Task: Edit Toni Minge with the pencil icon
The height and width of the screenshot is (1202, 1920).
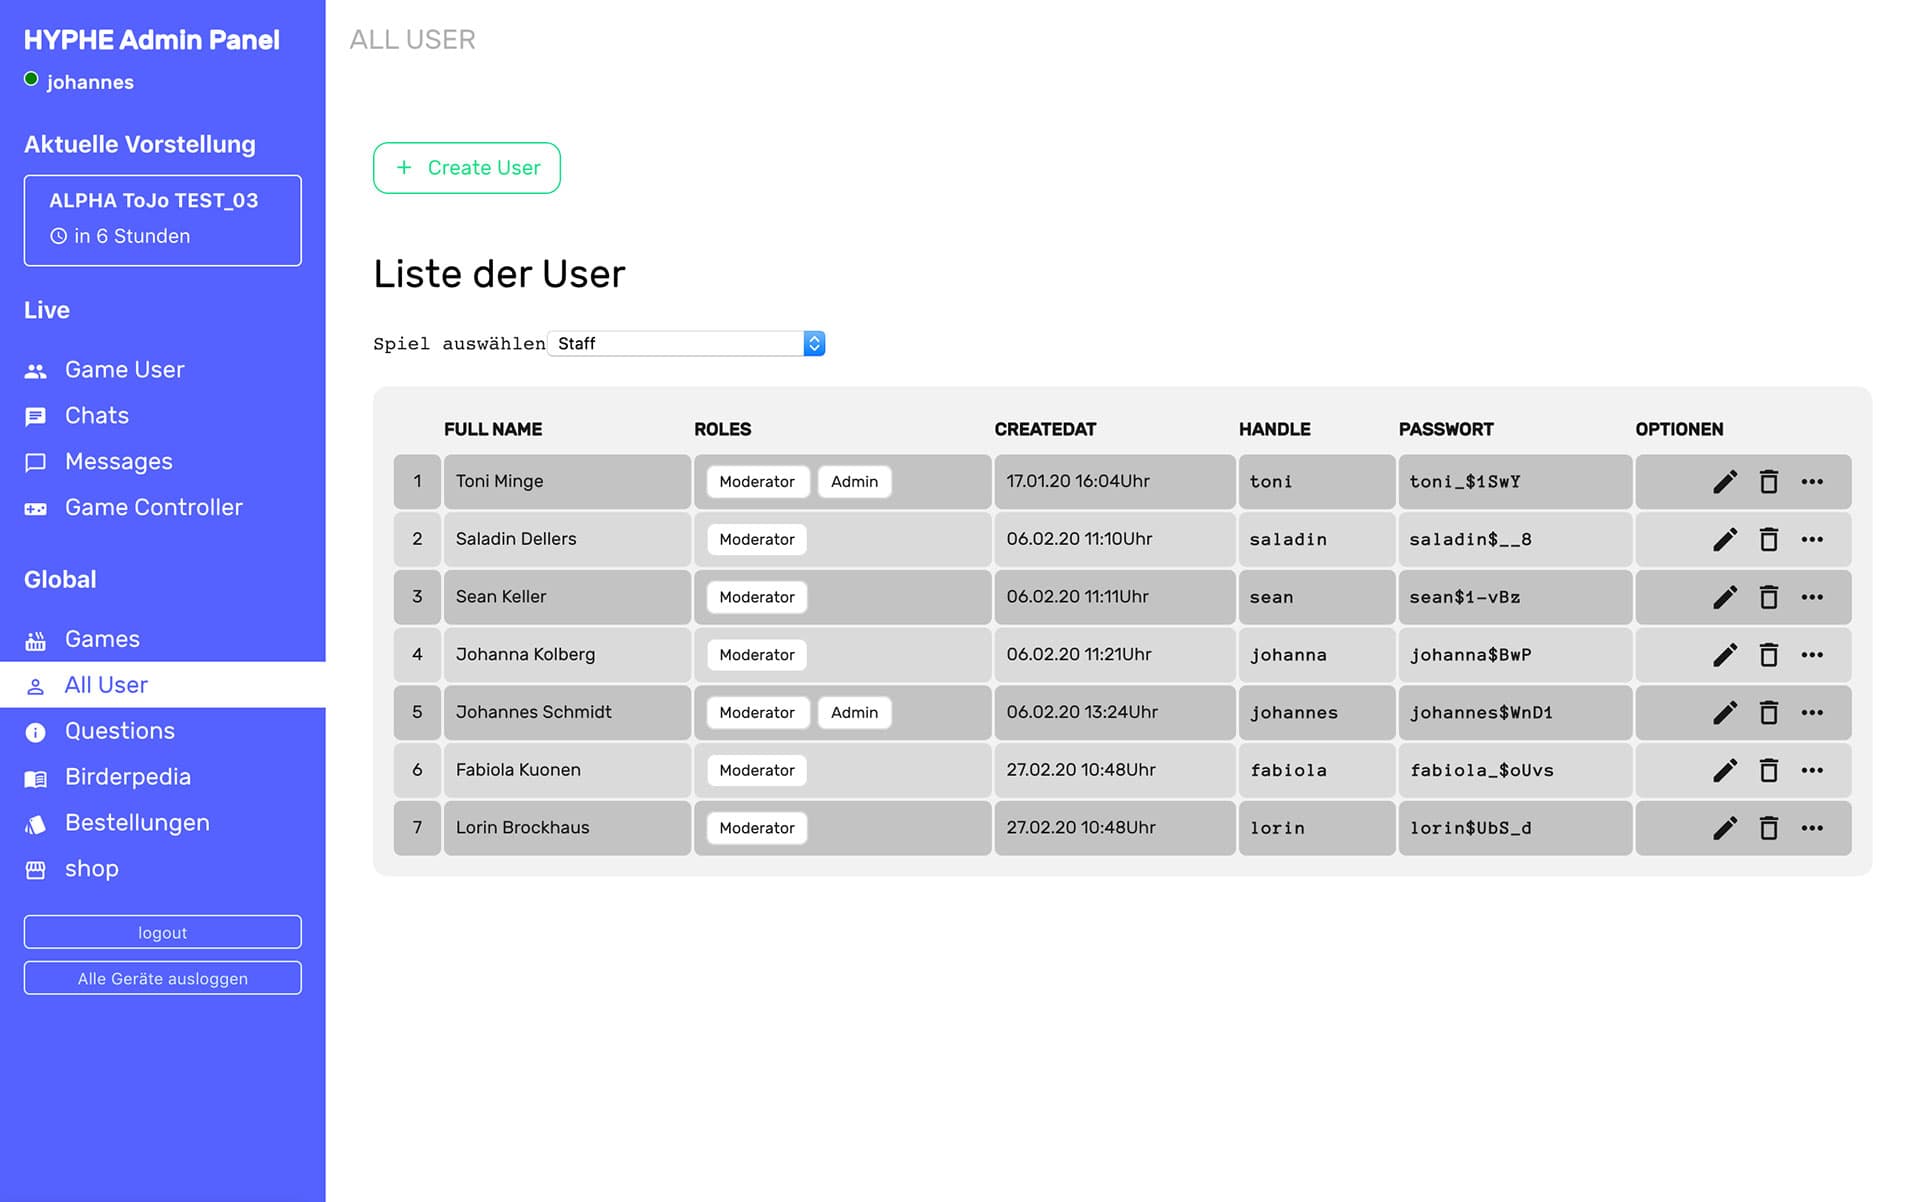Action: [1724, 481]
